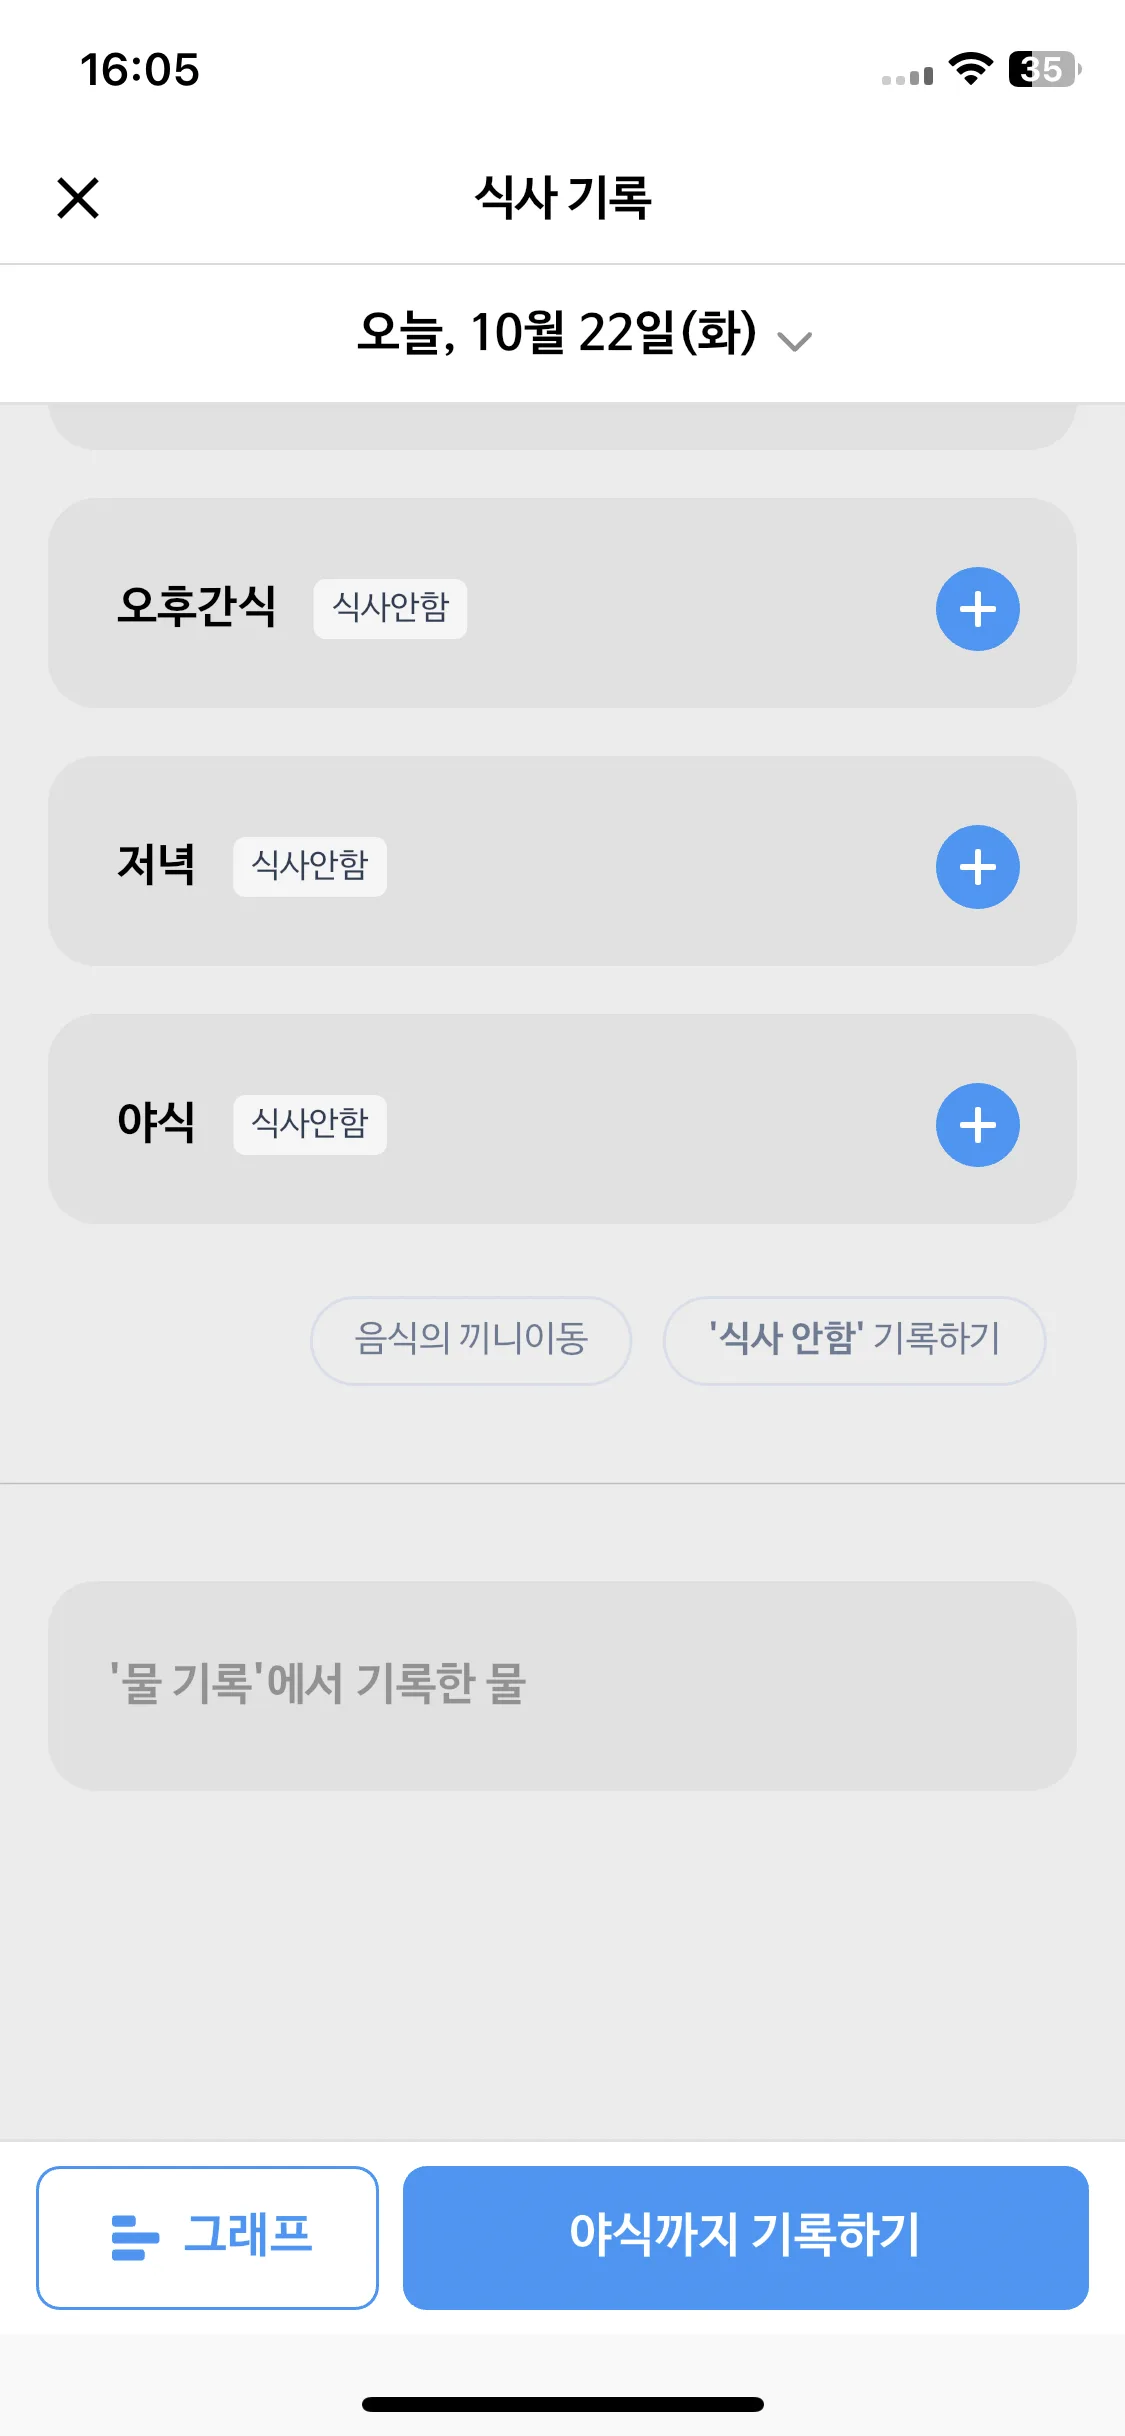
Task: Open '물 기록'에서 기록한 물 card
Action: coord(562,1685)
